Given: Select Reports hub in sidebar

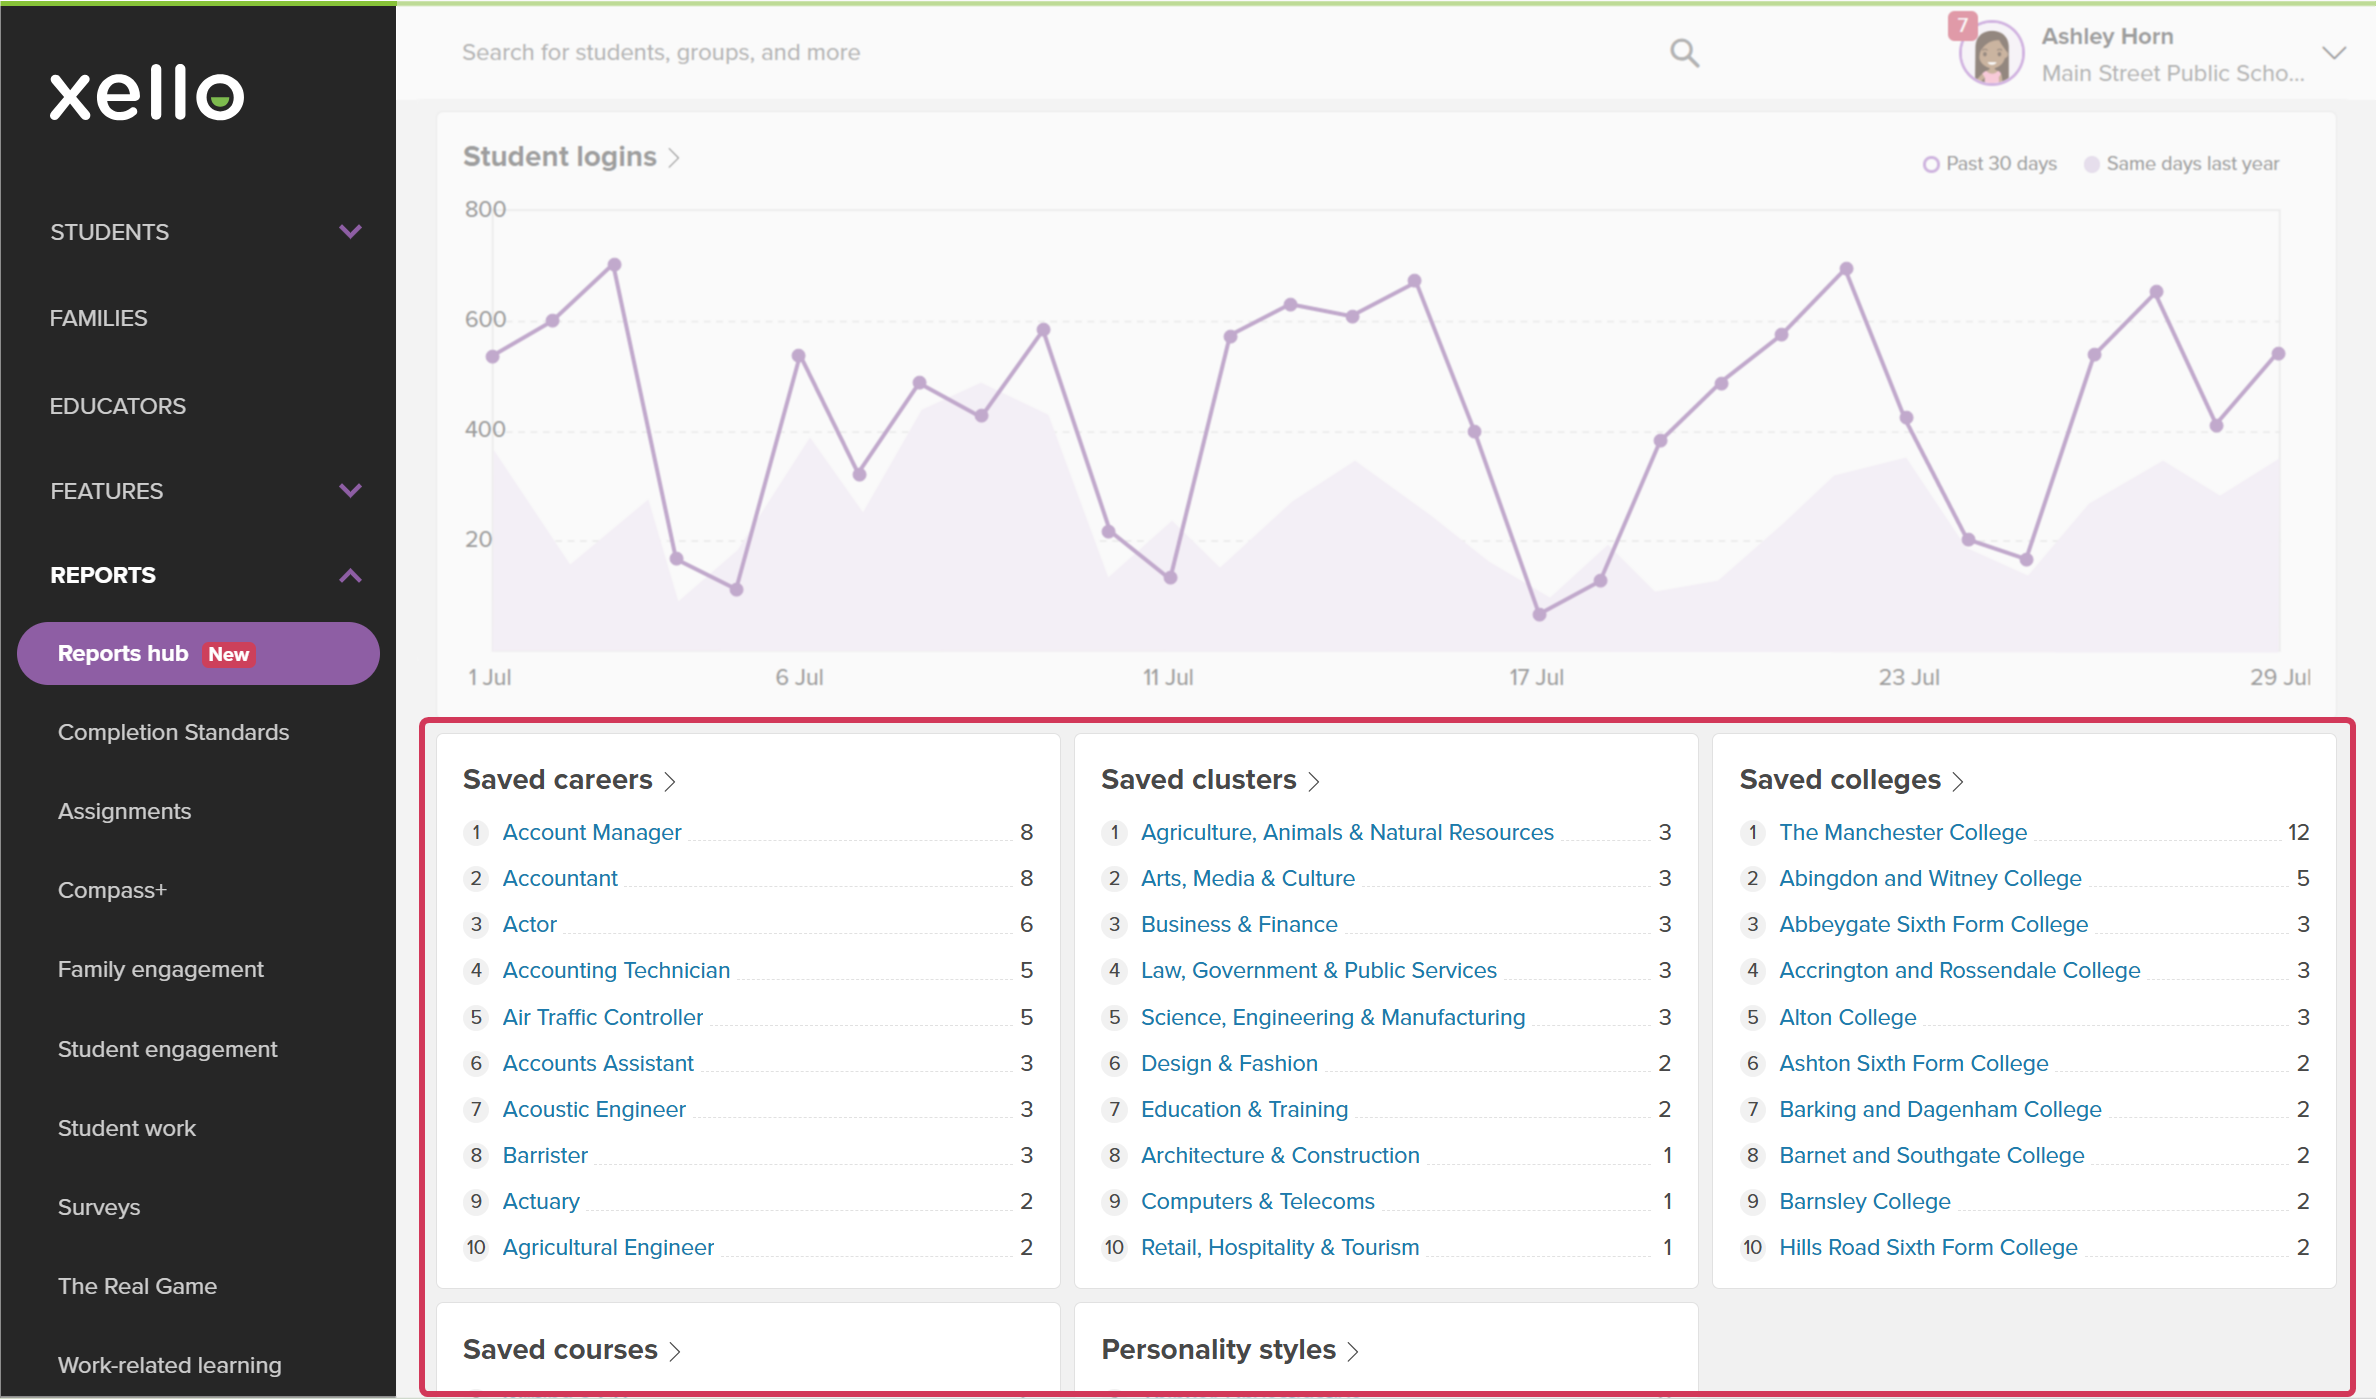Looking at the screenshot, I should (x=198, y=654).
